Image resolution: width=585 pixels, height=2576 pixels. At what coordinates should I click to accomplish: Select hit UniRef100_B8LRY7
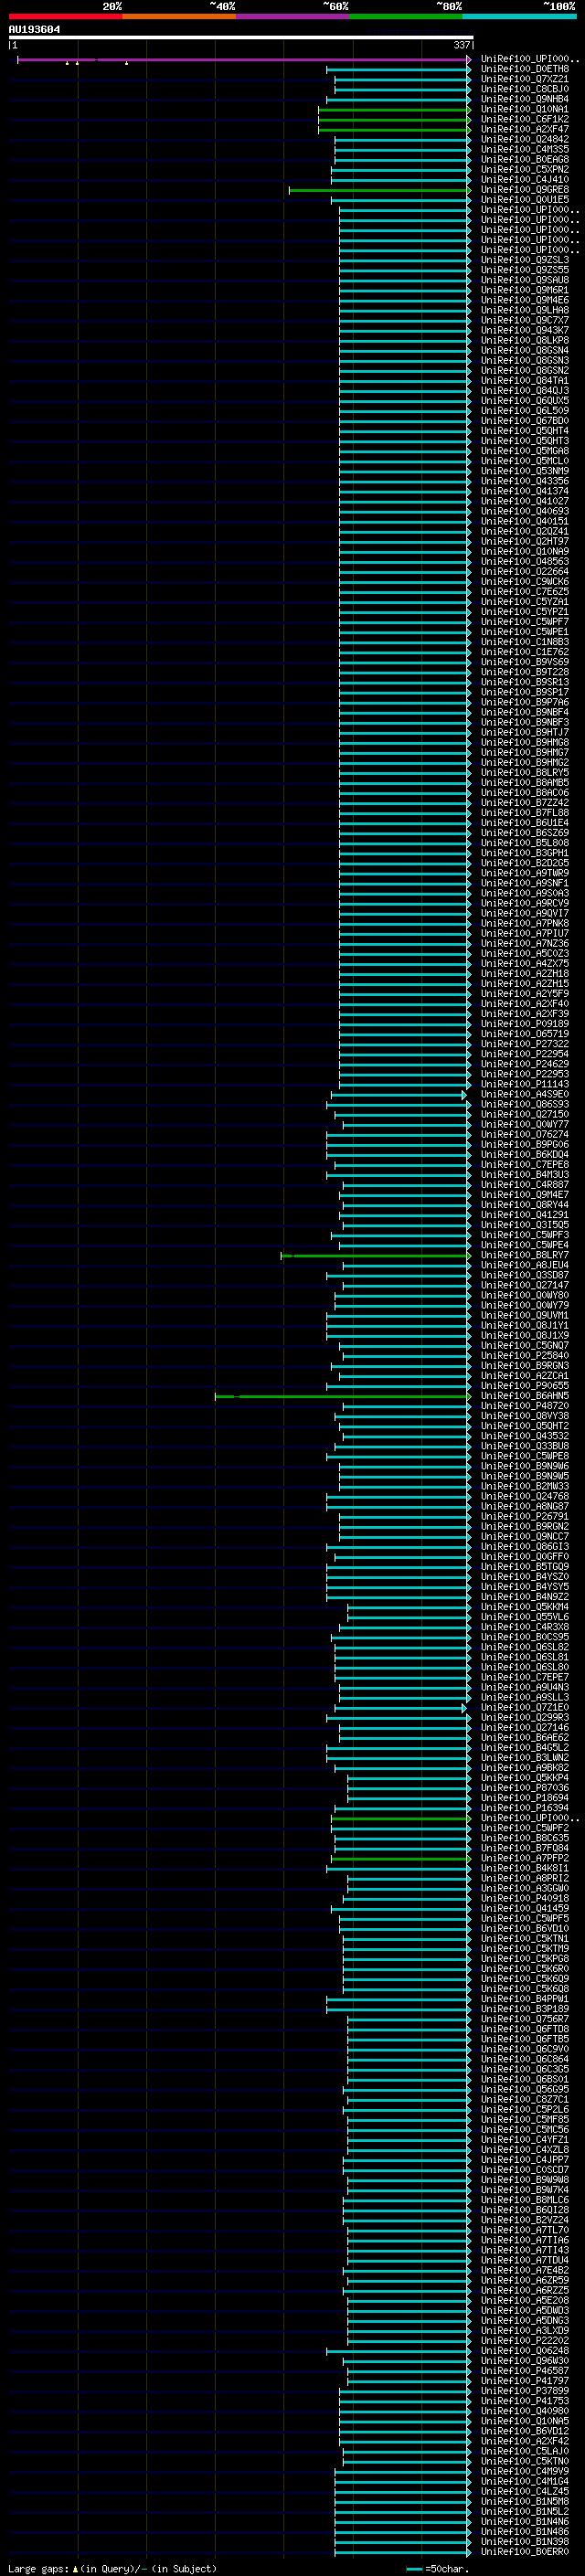tap(525, 1255)
